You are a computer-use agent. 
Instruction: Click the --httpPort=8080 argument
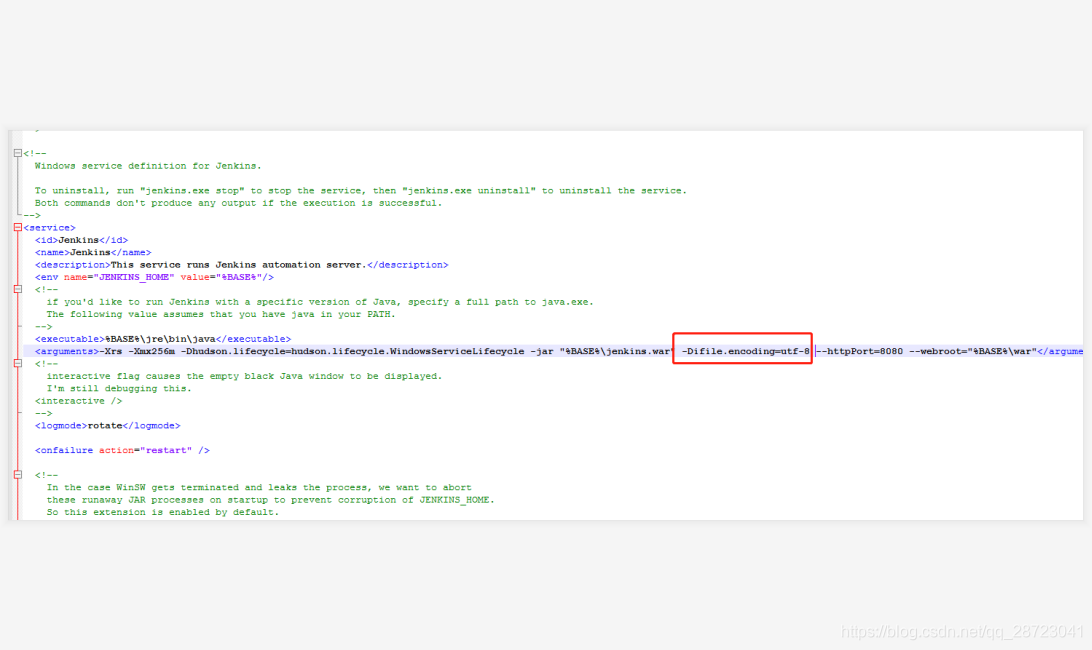[859, 351]
